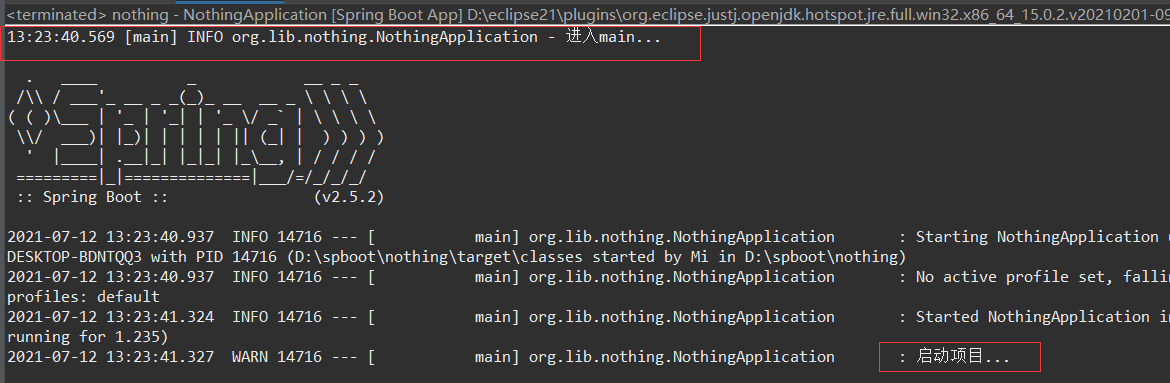Select the WARN level label in last log line
Screen dimensions: 1170x383
(250, 357)
